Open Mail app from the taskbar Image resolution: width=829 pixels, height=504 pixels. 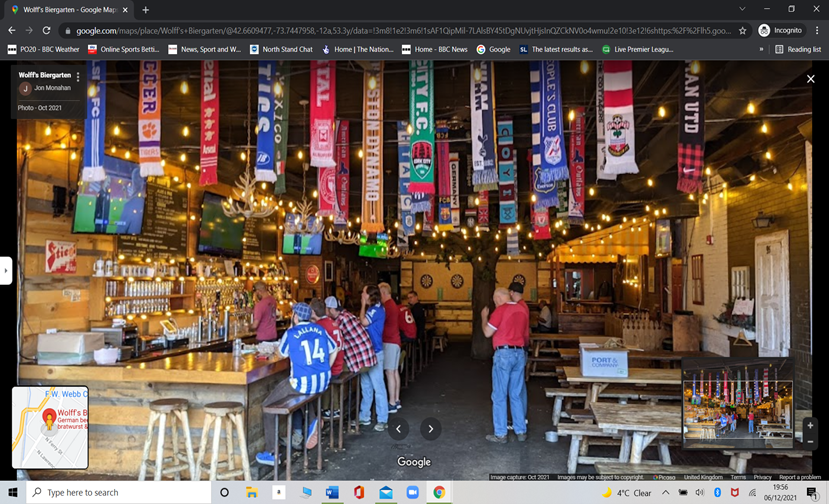tap(386, 492)
